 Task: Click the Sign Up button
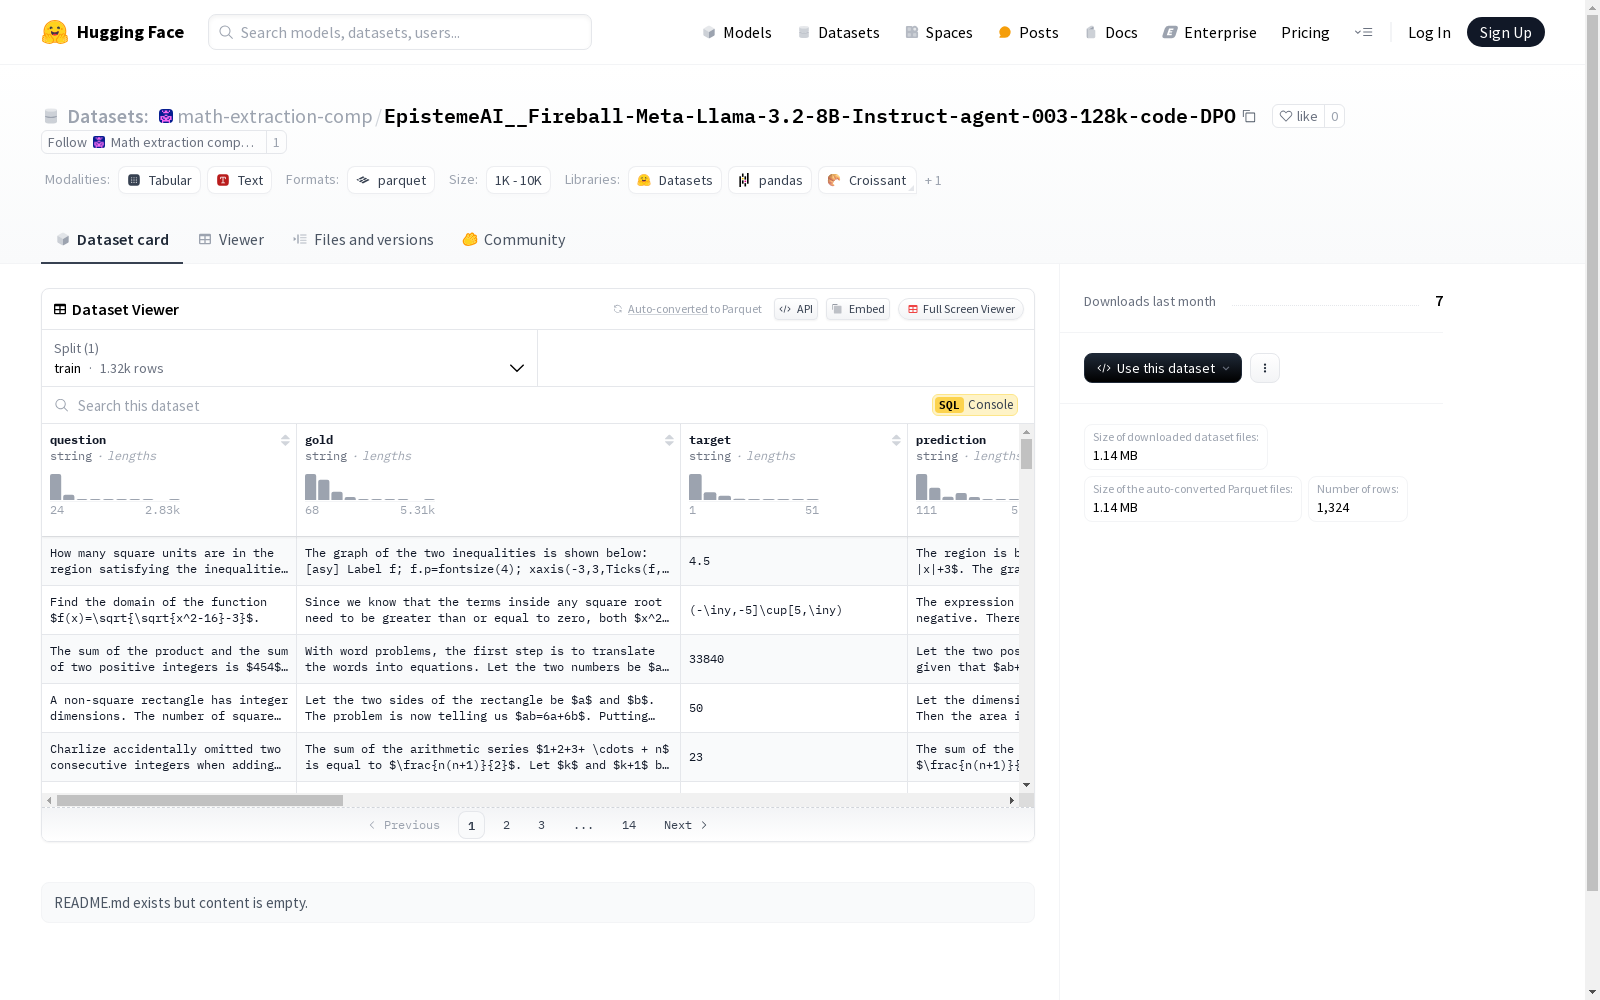click(1505, 32)
